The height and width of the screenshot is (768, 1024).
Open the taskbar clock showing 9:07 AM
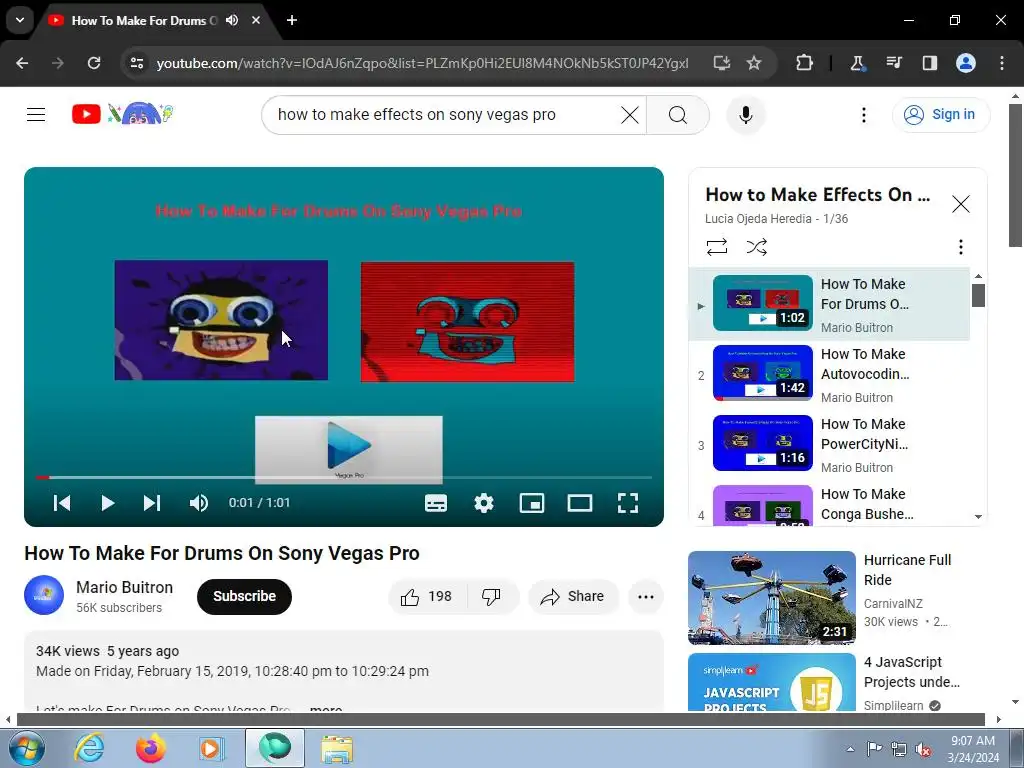[x=973, y=749]
